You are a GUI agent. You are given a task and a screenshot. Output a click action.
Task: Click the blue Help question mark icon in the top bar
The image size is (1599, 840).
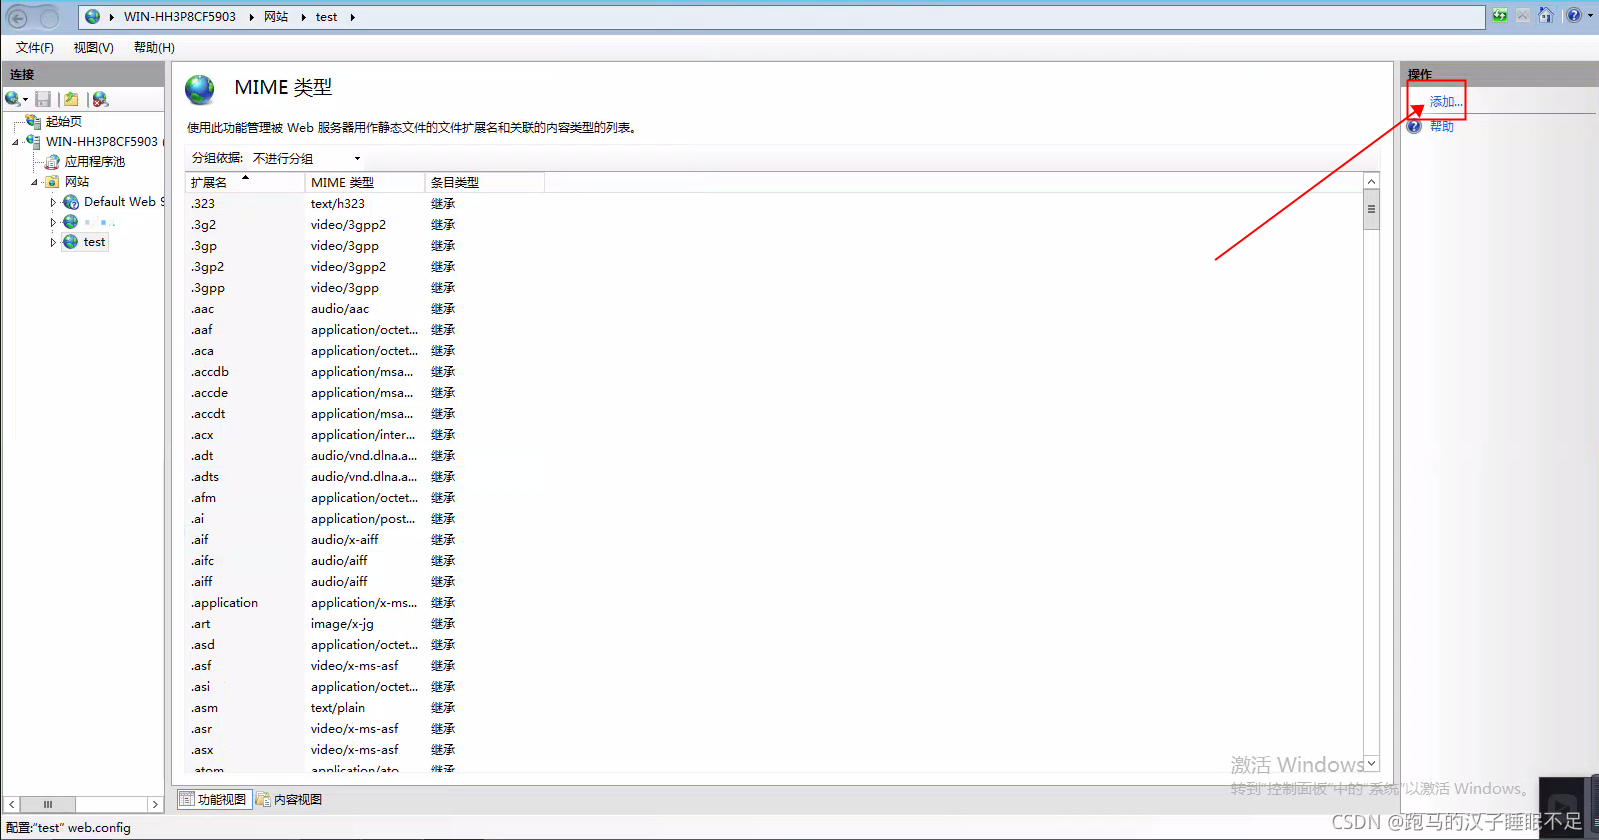click(x=1574, y=15)
